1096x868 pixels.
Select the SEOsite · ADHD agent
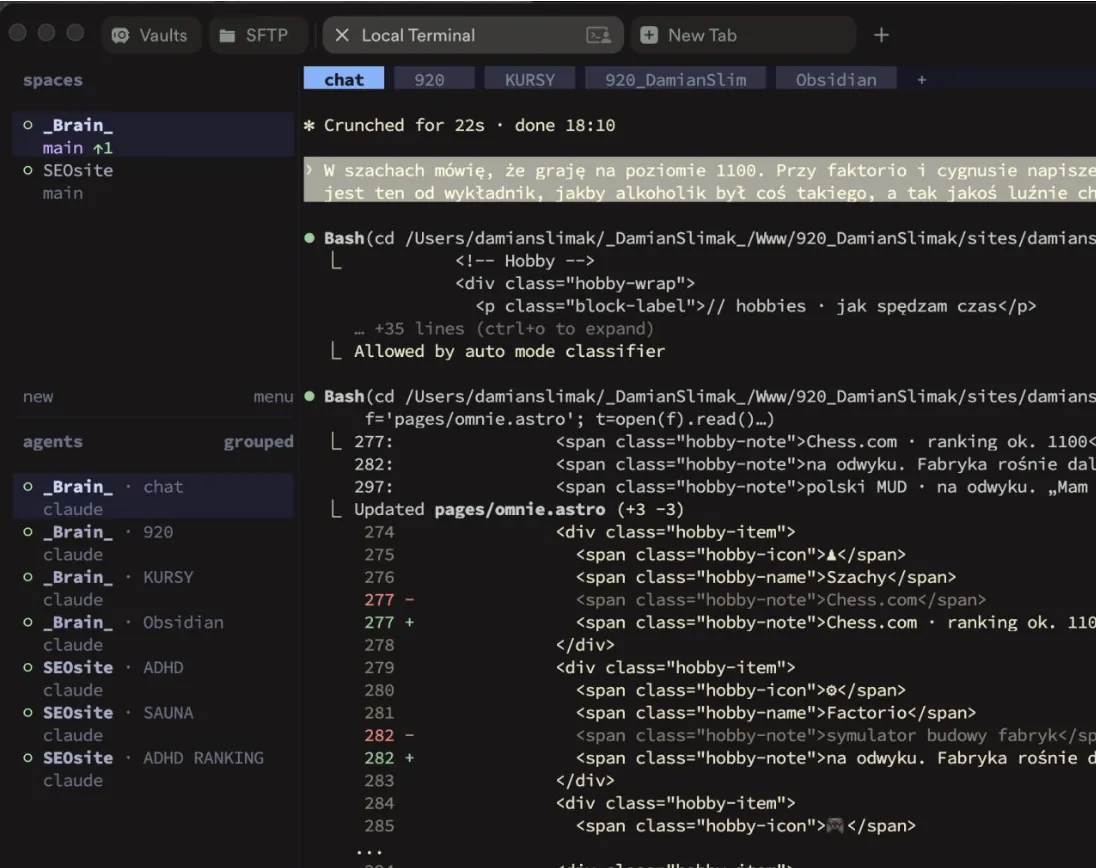click(x=154, y=678)
